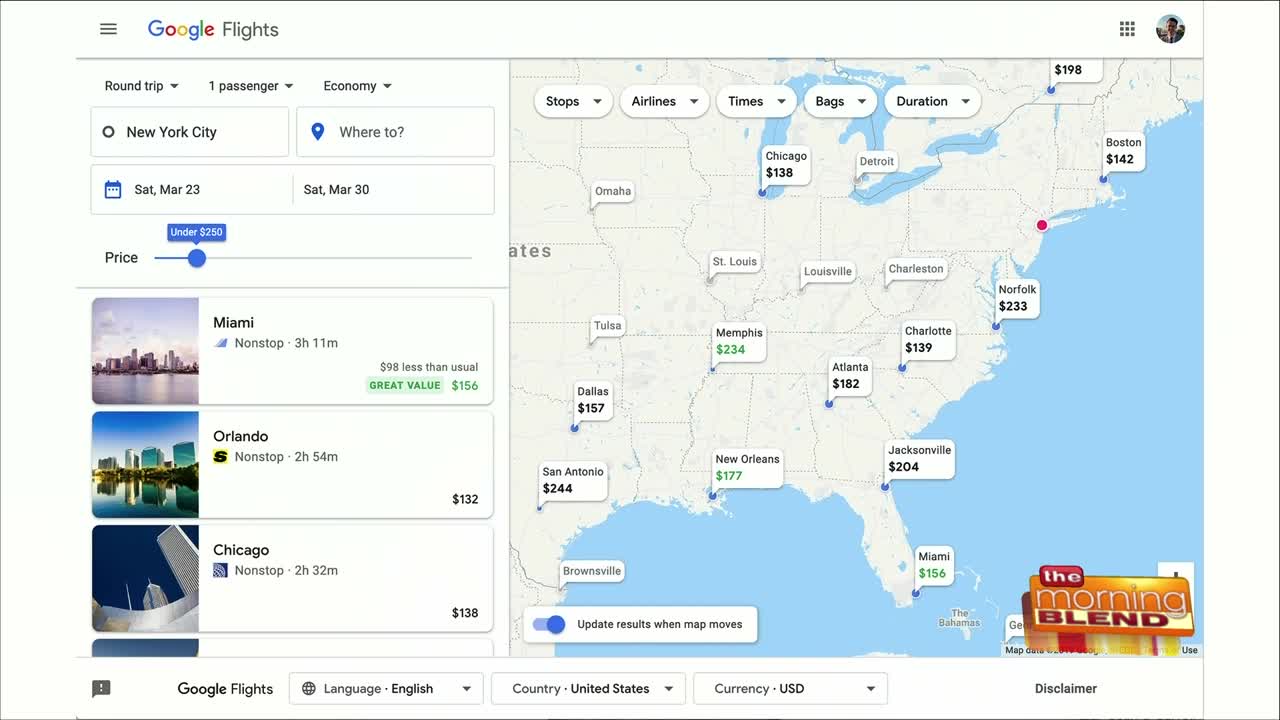Click the San Antonio $244 map label
This screenshot has height=720, width=1280.
pyautogui.click(x=572, y=480)
